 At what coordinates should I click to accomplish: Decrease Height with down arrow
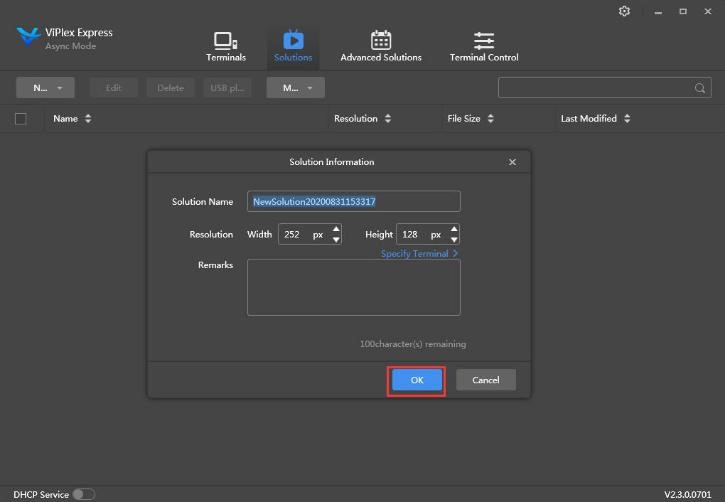pyautogui.click(x=454, y=239)
